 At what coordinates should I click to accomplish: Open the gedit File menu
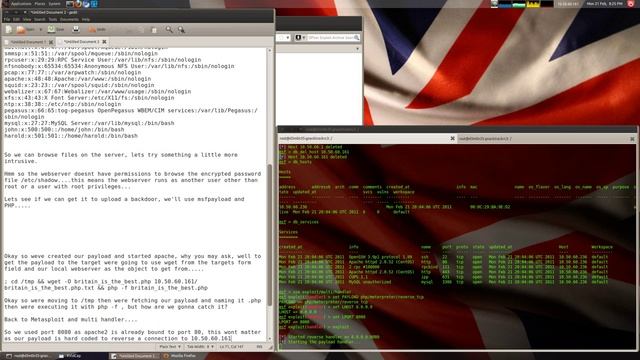pos(7,19)
